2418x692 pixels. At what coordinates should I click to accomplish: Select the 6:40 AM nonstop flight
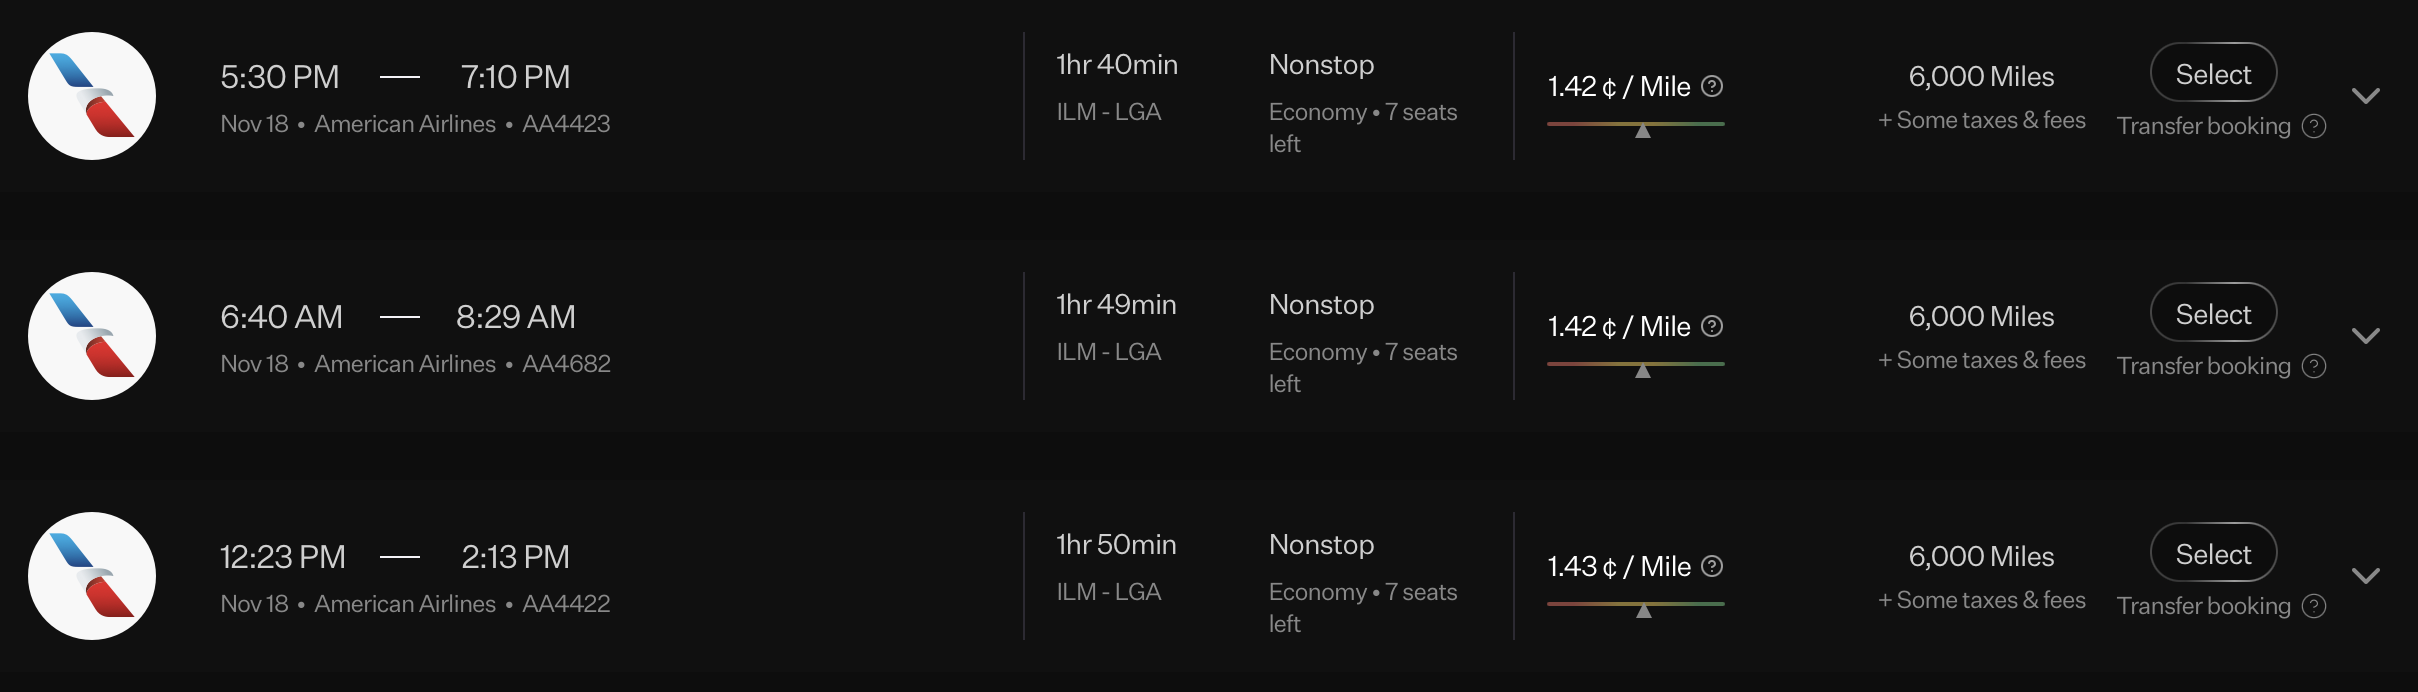click(x=2213, y=313)
